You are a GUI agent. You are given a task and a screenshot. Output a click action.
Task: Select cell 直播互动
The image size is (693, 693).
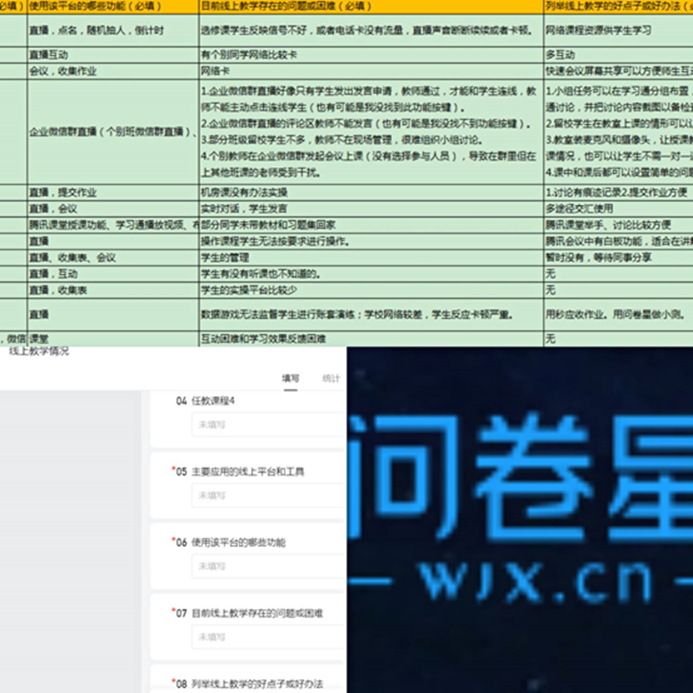click(x=113, y=55)
